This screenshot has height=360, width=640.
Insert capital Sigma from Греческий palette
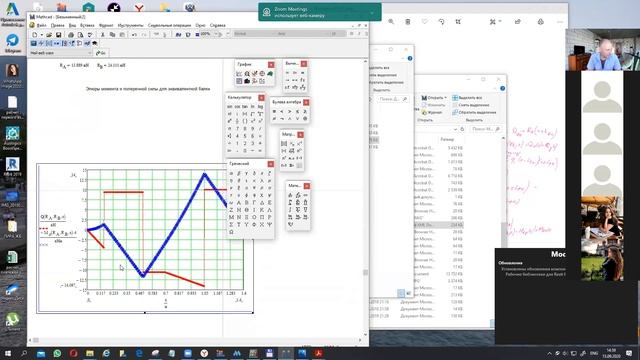tap(231, 224)
